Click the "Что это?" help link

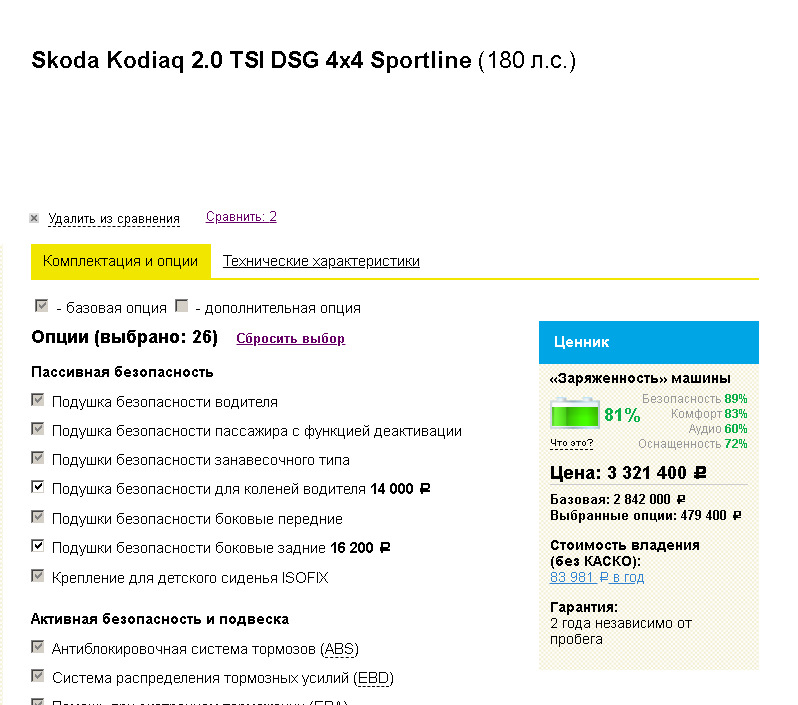click(x=571, y=443)
